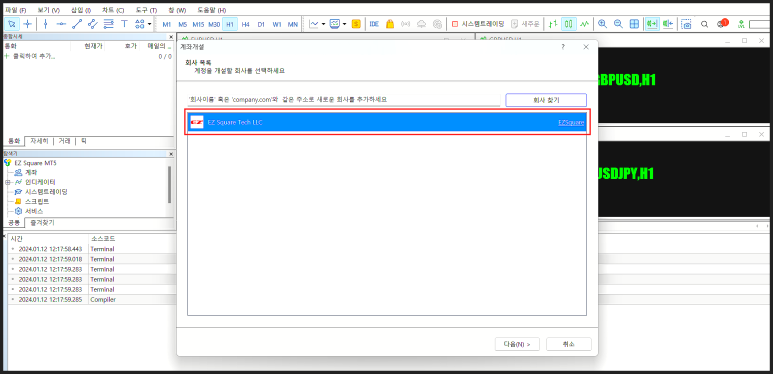The width and height of the screenshot is (773, 374).
Task: Toggle the 시스템트레이딩 algo trading button
Action: click(478, 24)
